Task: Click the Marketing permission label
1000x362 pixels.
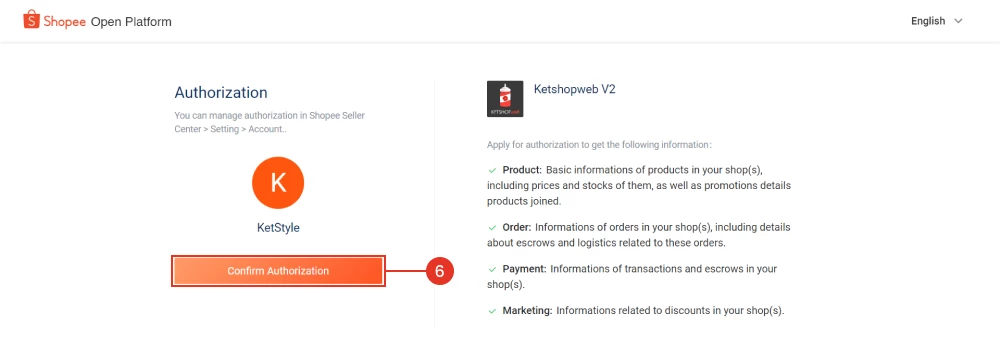Action: click(x=527, y=311)
